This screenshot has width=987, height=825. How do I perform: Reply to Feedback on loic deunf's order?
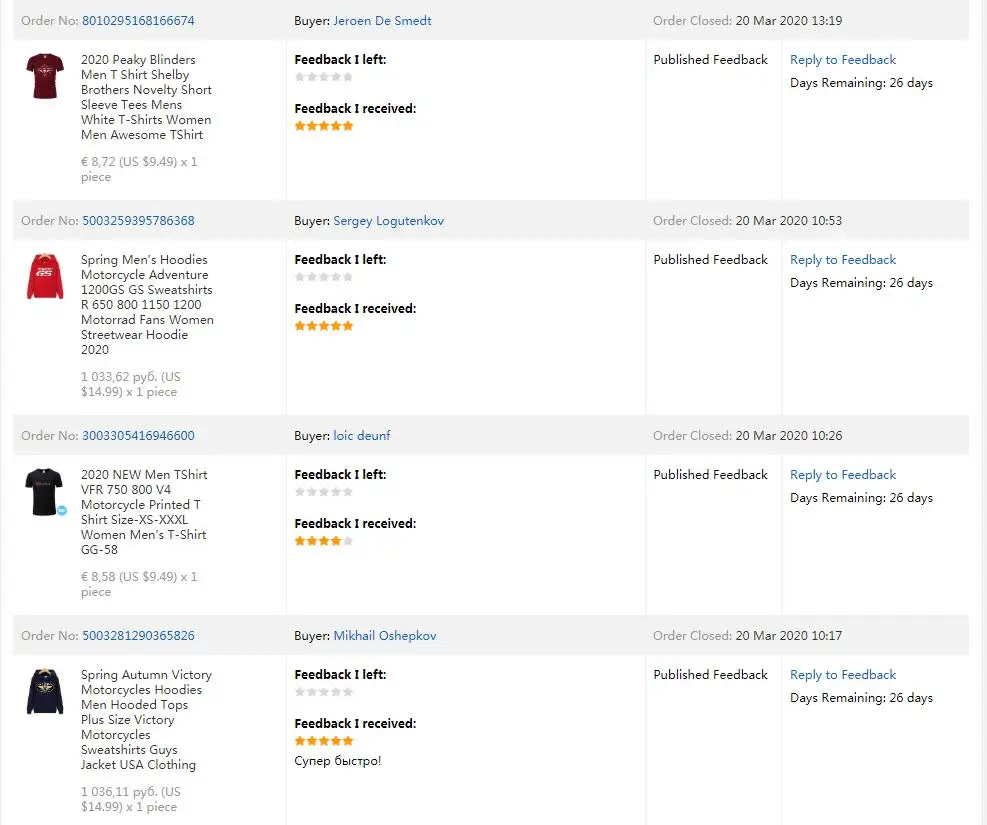(843, 475)
